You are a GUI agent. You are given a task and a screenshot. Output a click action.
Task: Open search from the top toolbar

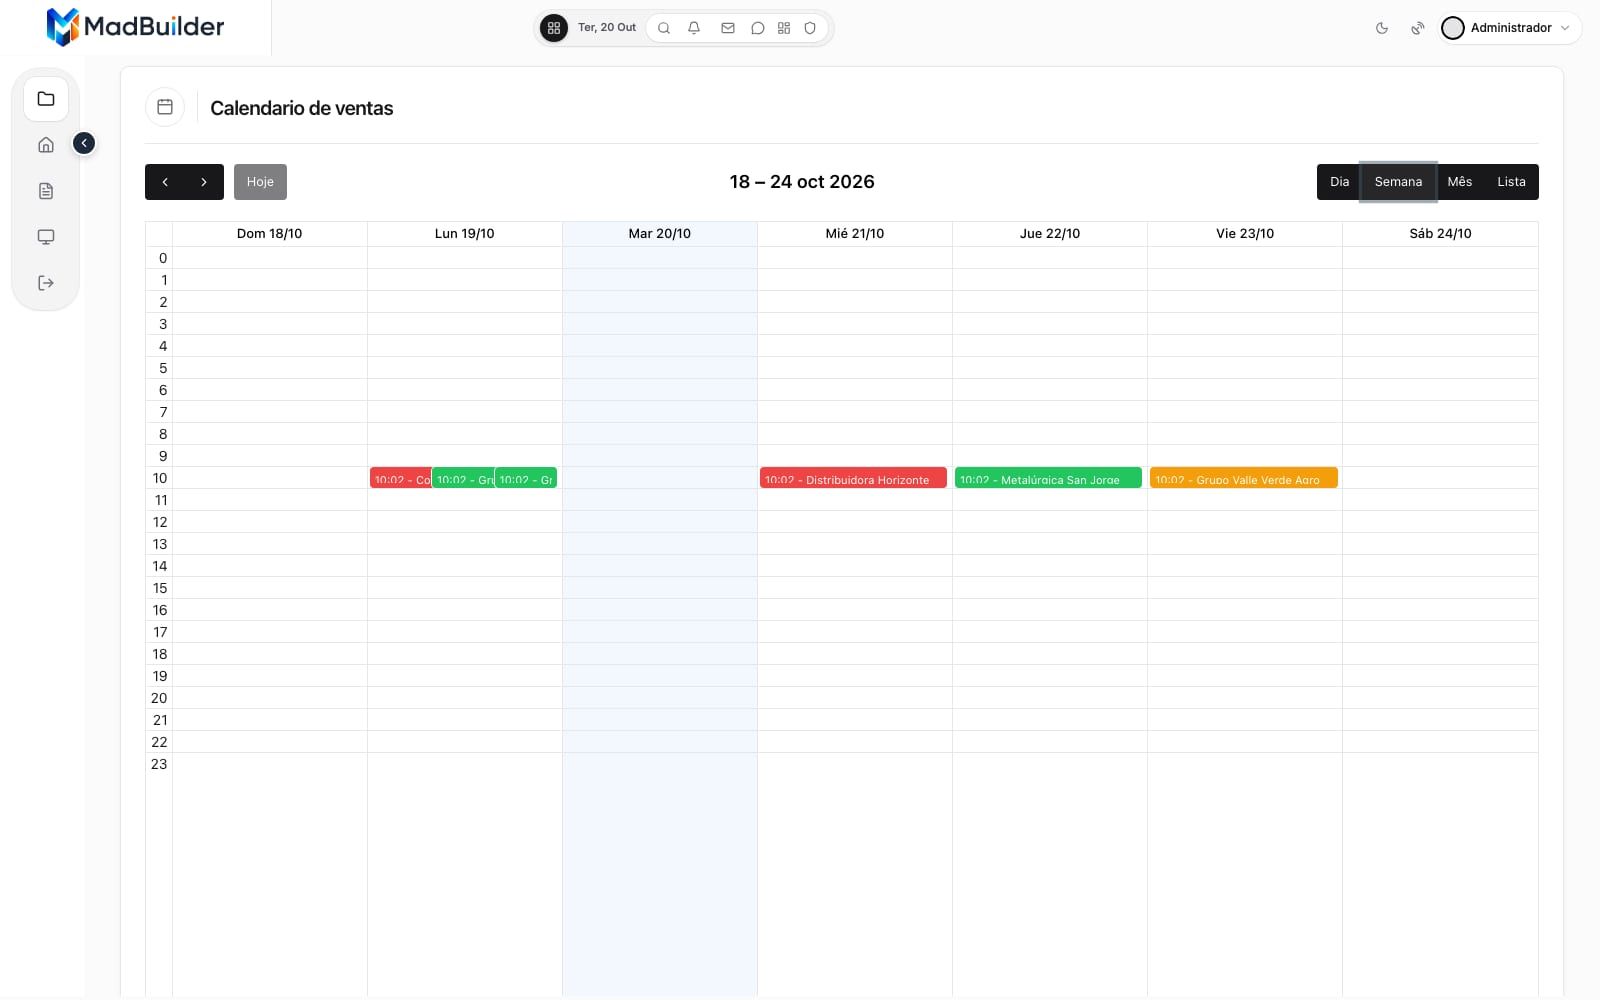663,28
